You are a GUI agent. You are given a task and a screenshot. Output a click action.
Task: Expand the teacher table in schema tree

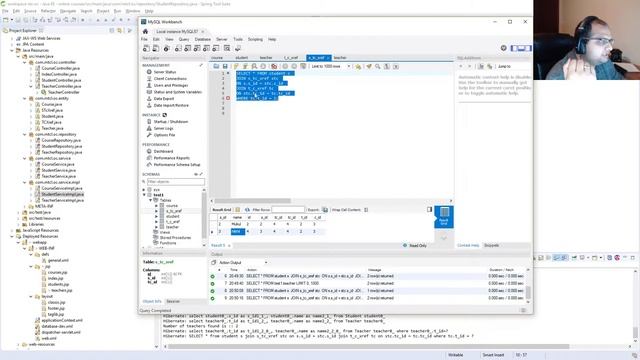156,227
